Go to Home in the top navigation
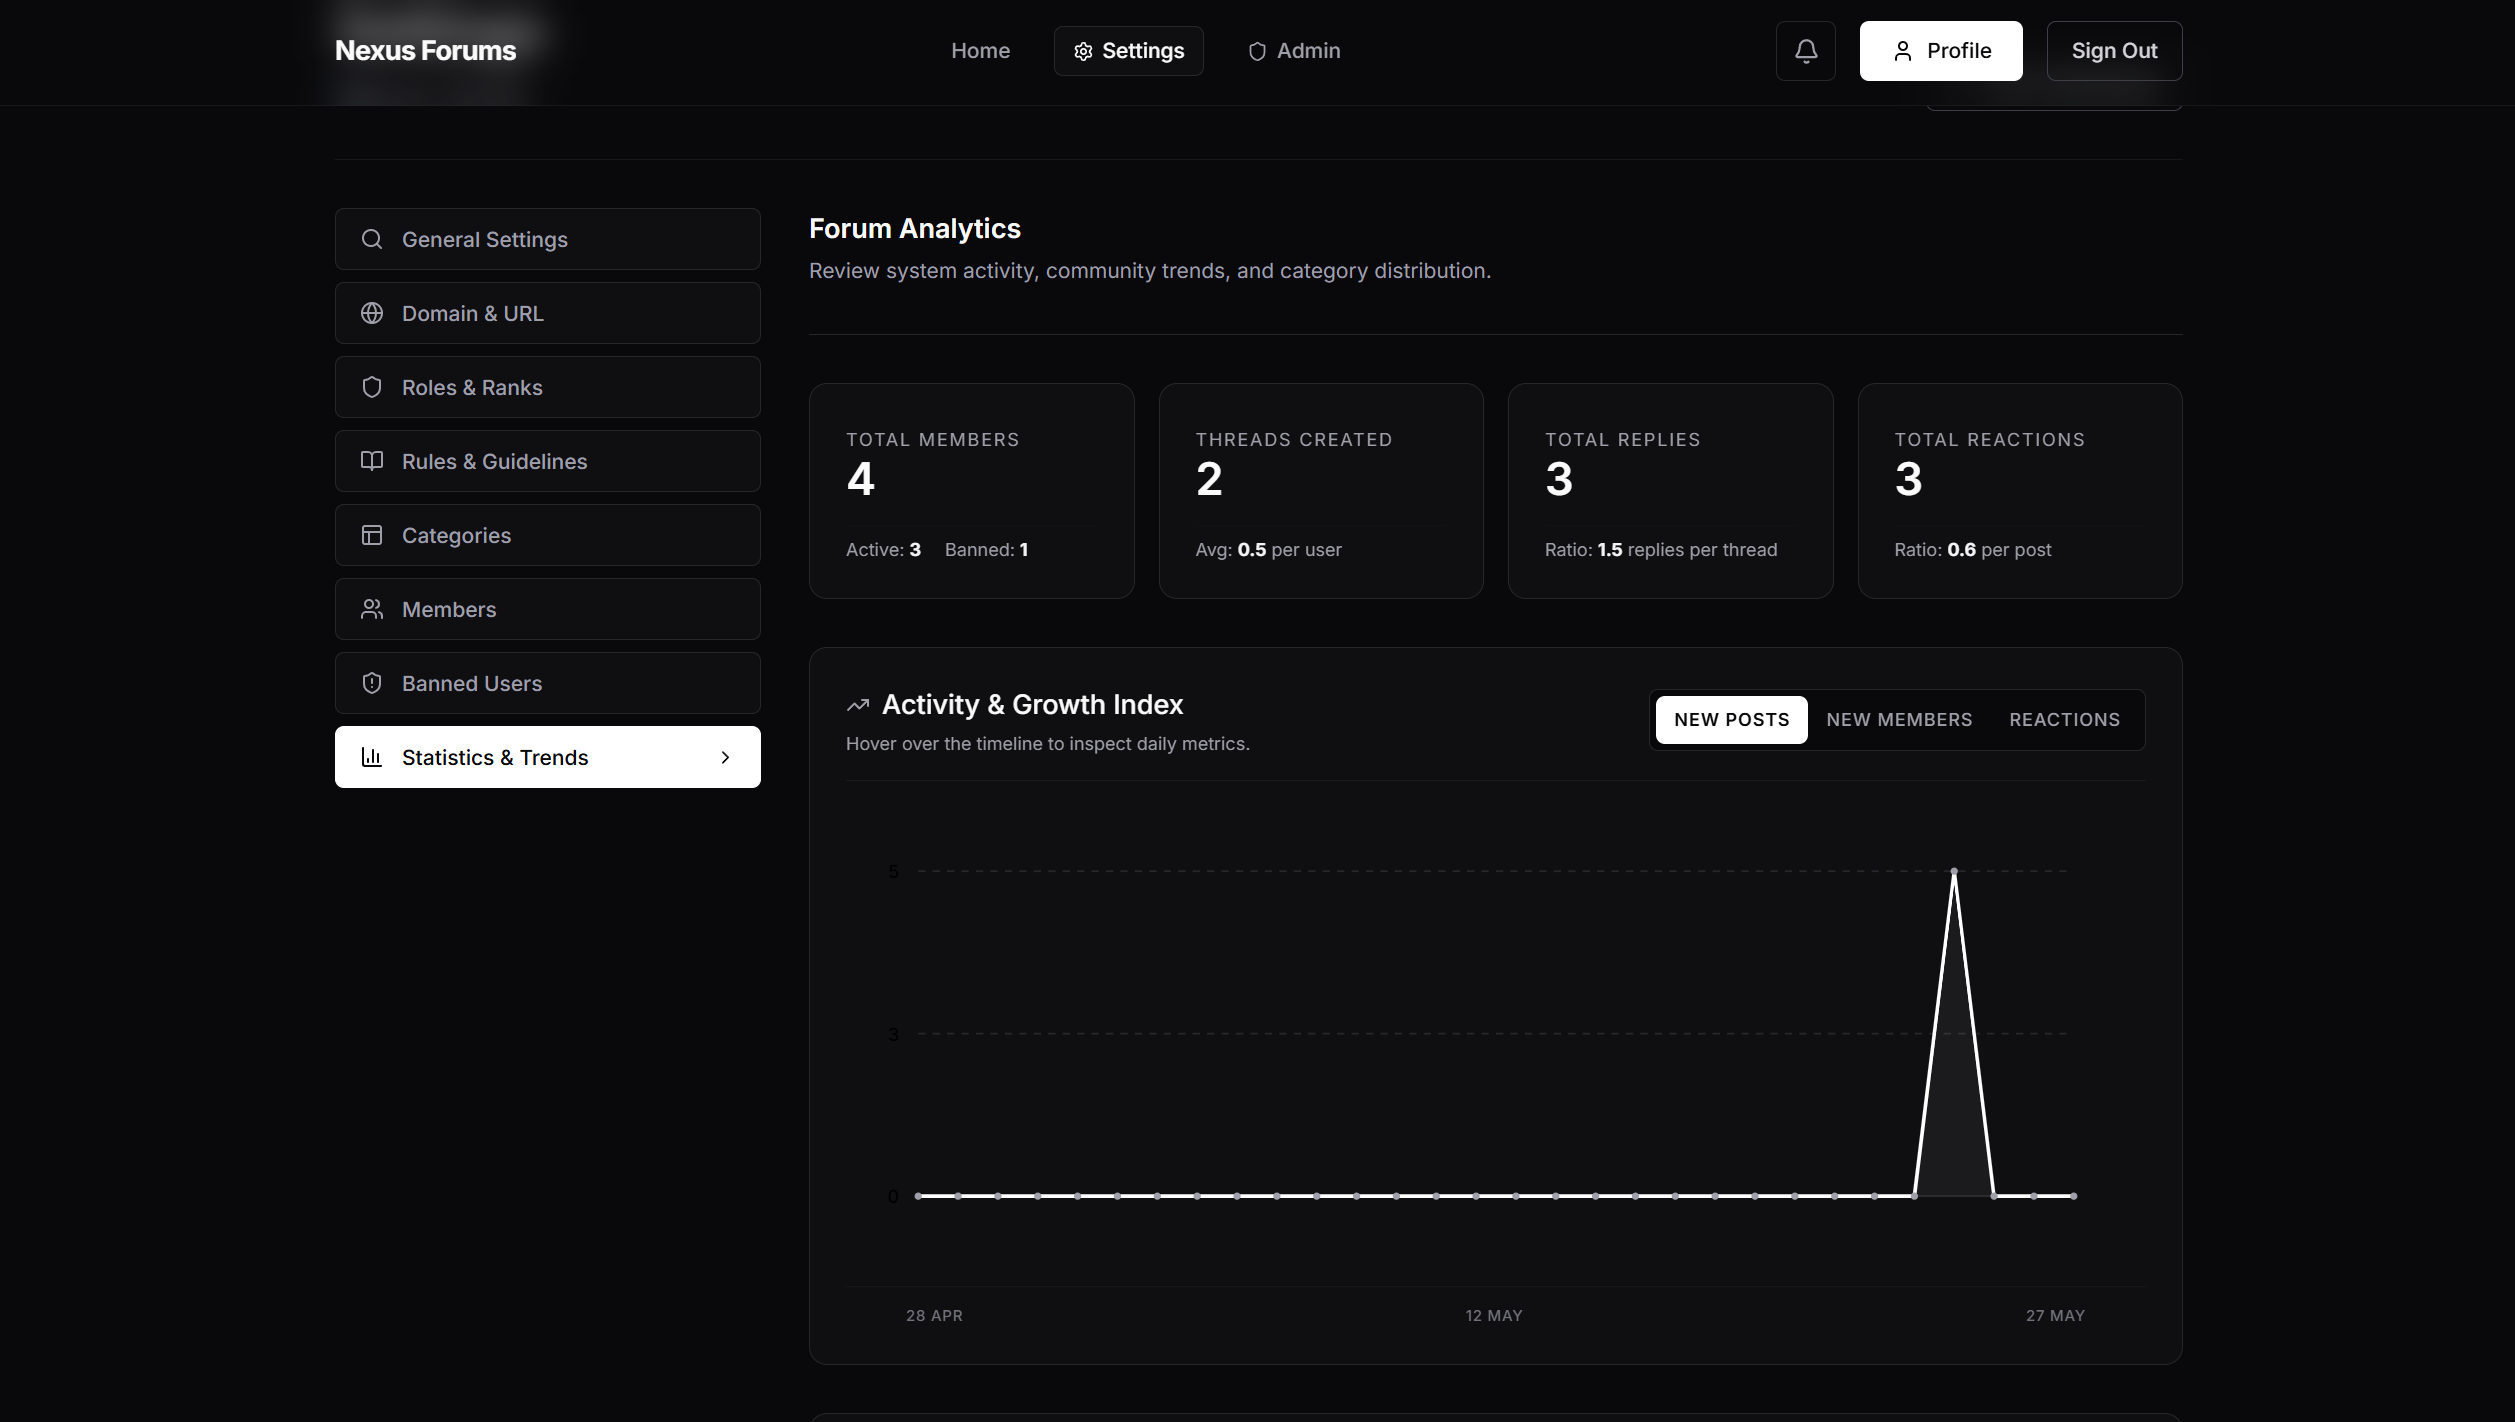Viewport: 2515px width, 1422px height. (x=980, y=51)
